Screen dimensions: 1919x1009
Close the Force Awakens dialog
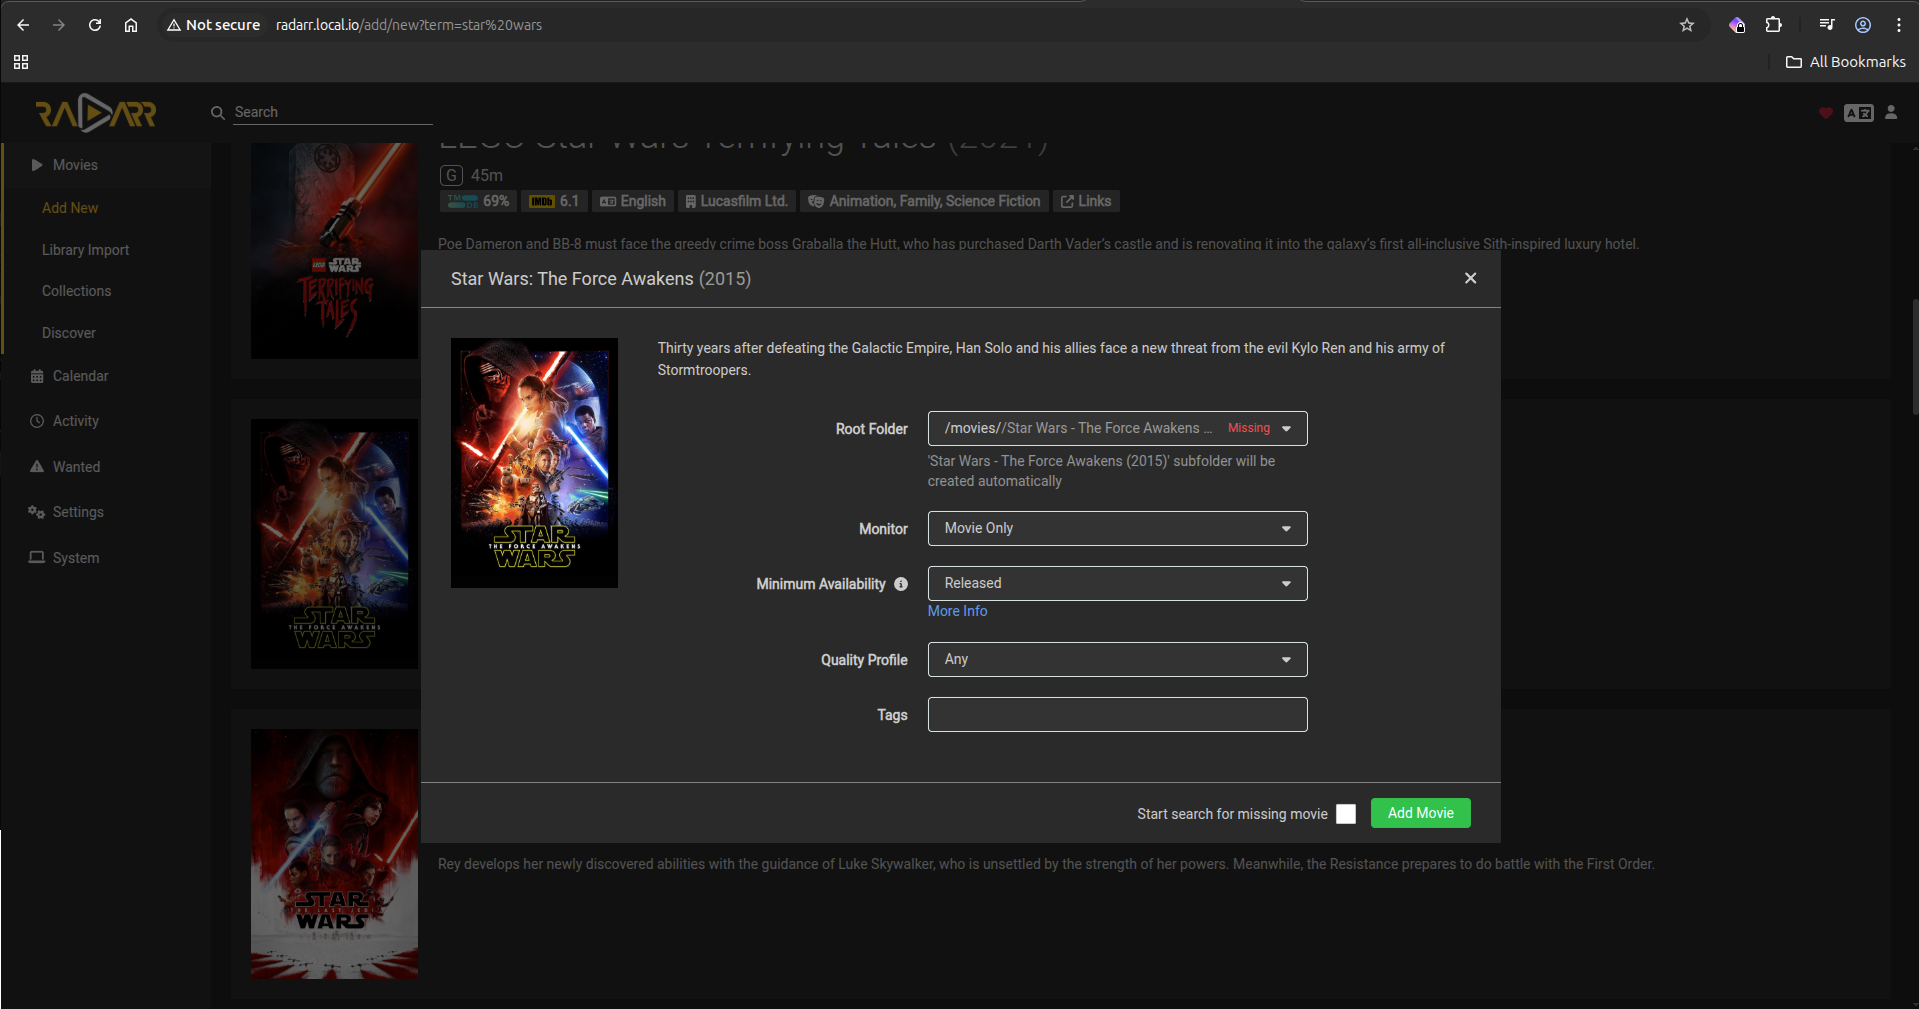point(1470,278)
